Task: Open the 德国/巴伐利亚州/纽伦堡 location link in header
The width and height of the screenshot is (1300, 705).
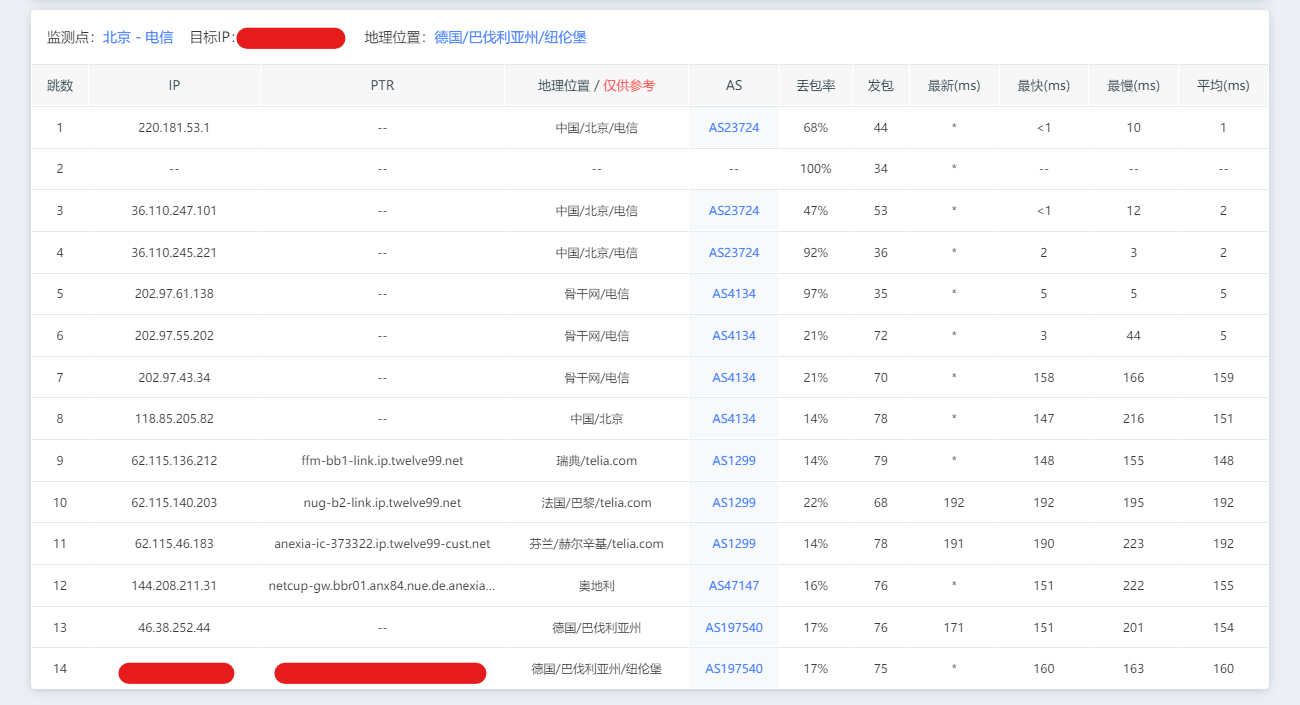Action: click(x=510, y=37)
